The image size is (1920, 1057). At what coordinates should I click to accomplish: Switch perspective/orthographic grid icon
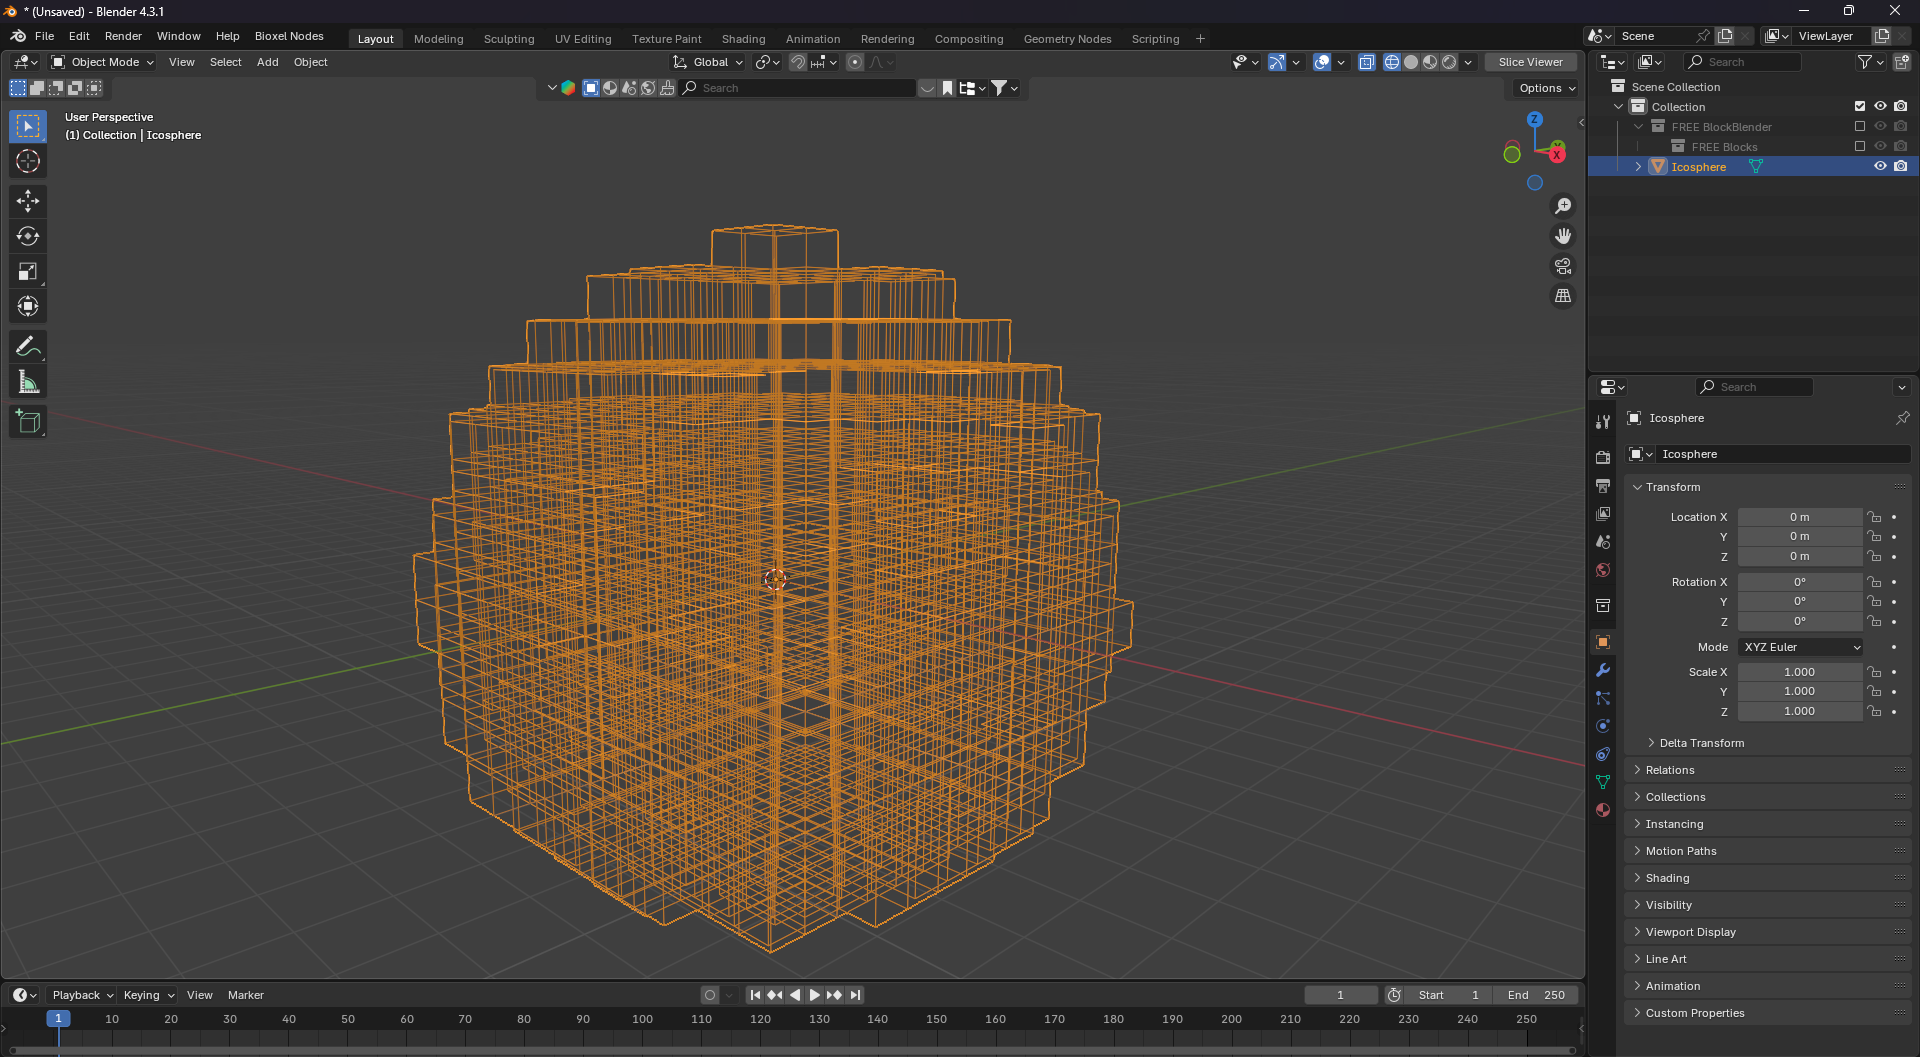pyautogui.click(x=1562, y=296)
